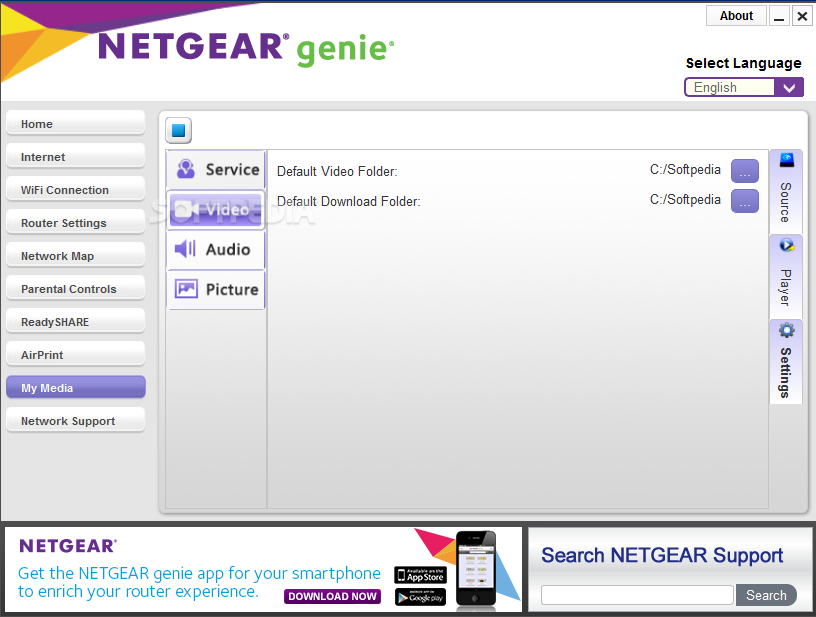This screenshot has width=816, height=617.
Task: Open the Picture tab
Action: 216,289
